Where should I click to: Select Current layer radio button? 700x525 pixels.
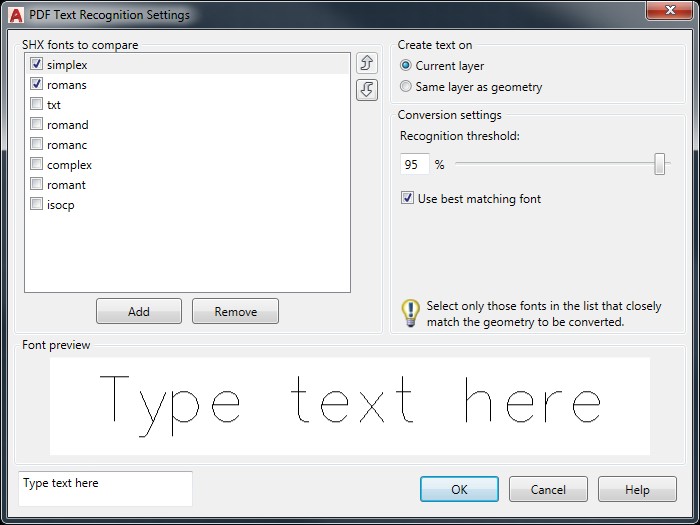point(406,66)
